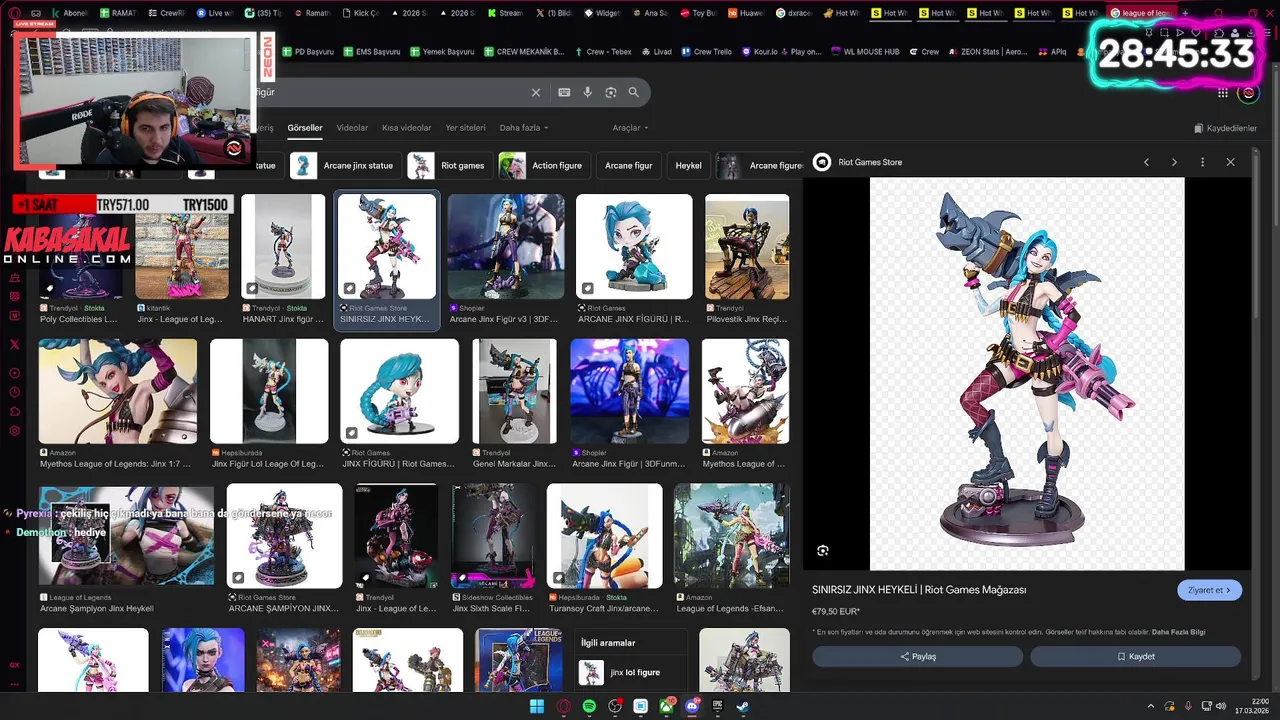1280x720 pixels.
Task: Open Steam from the taskbar
Action: click(743, 706)
